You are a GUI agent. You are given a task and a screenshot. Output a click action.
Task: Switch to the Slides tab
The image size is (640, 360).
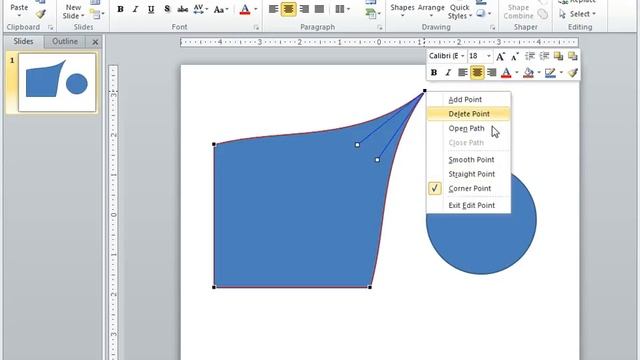(23, 41)
